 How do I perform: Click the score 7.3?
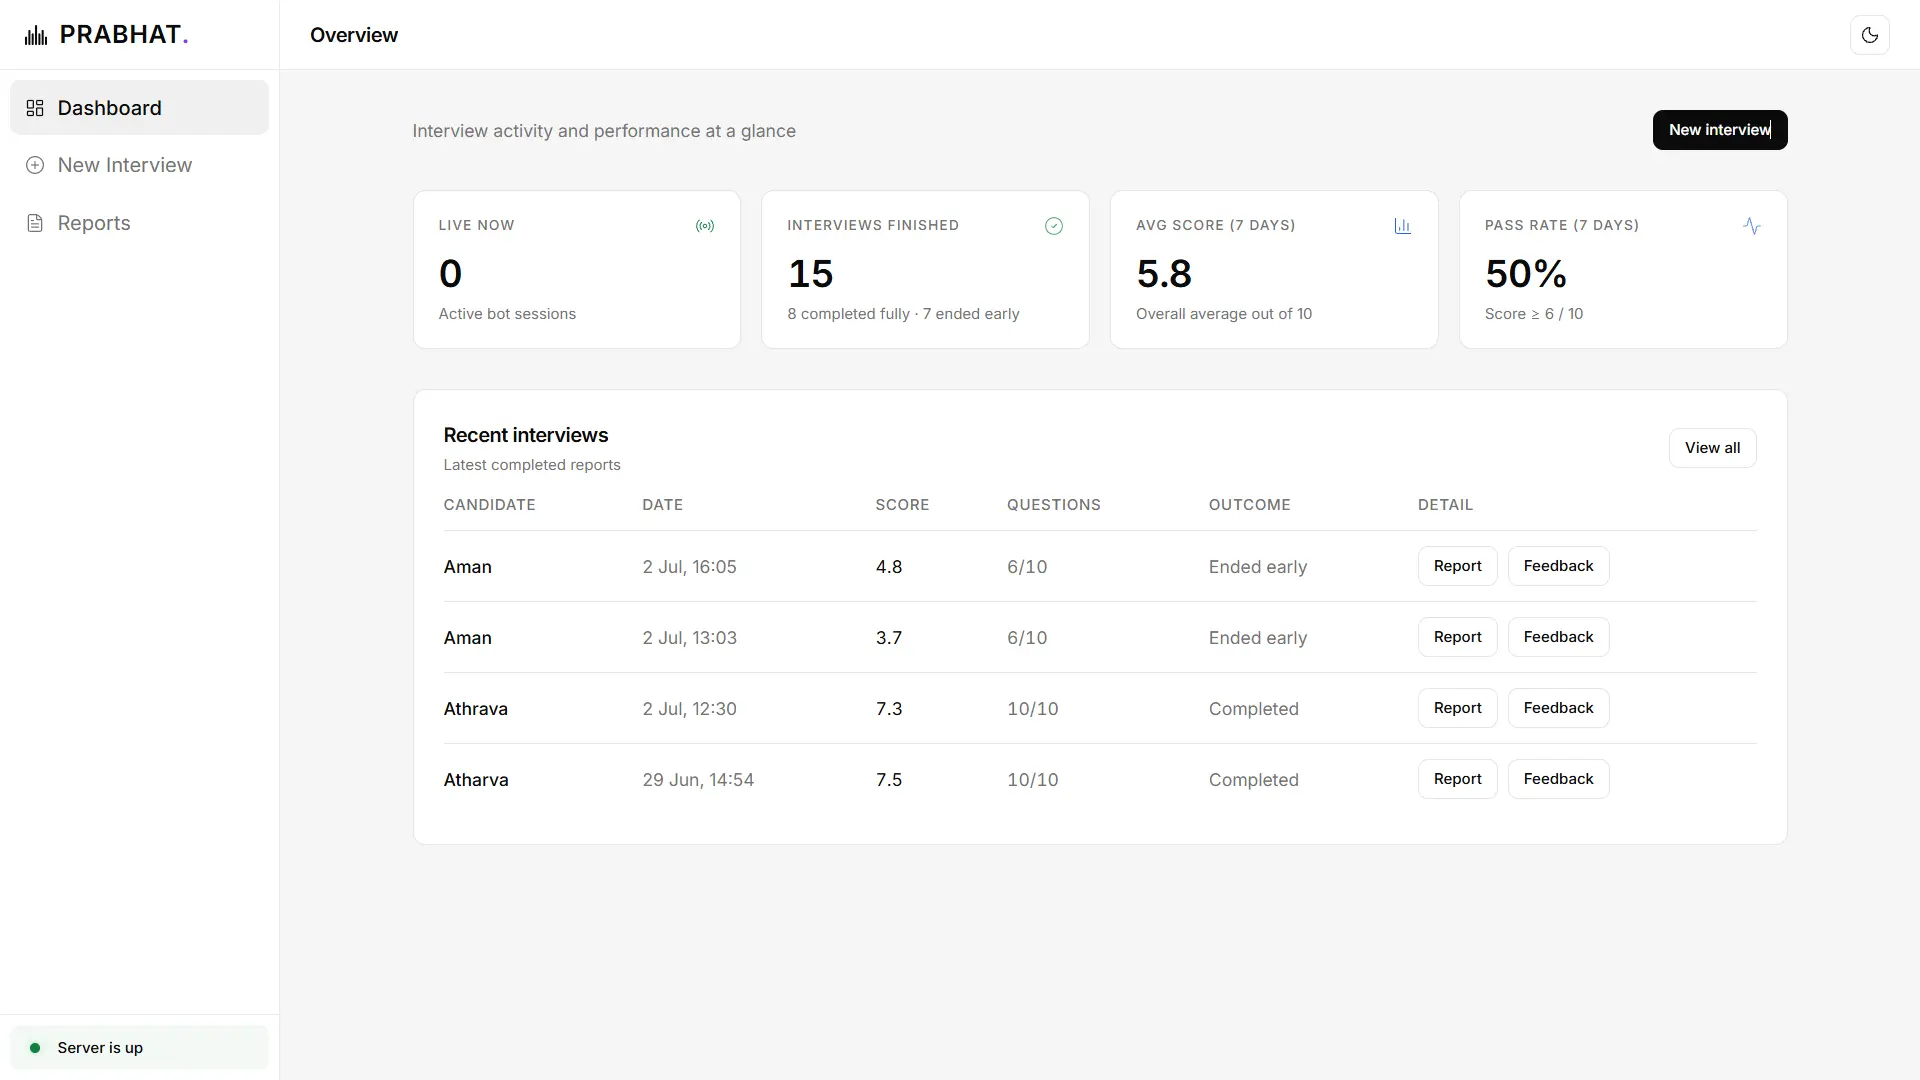coord(889,709)
